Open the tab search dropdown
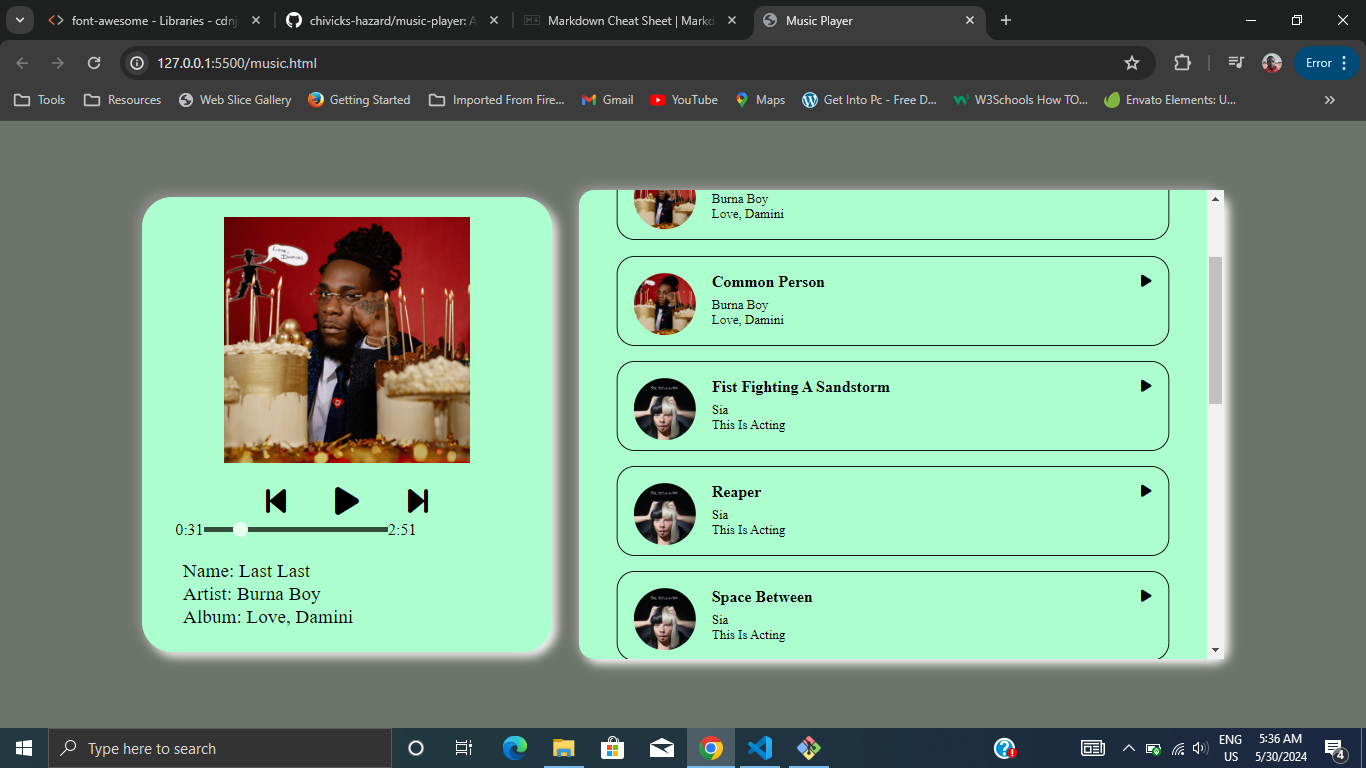Screen dimensions: 1366x768 tap(19, 20)
